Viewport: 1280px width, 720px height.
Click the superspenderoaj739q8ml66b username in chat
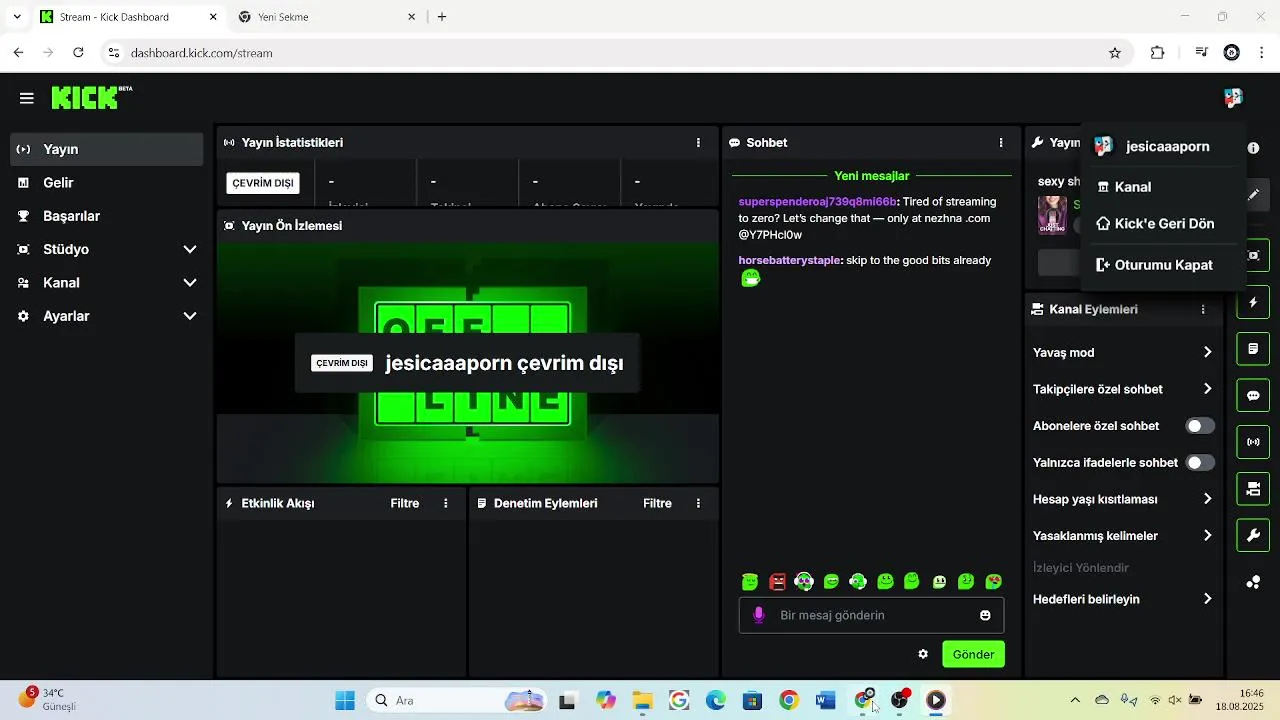(x=818, y=202)
